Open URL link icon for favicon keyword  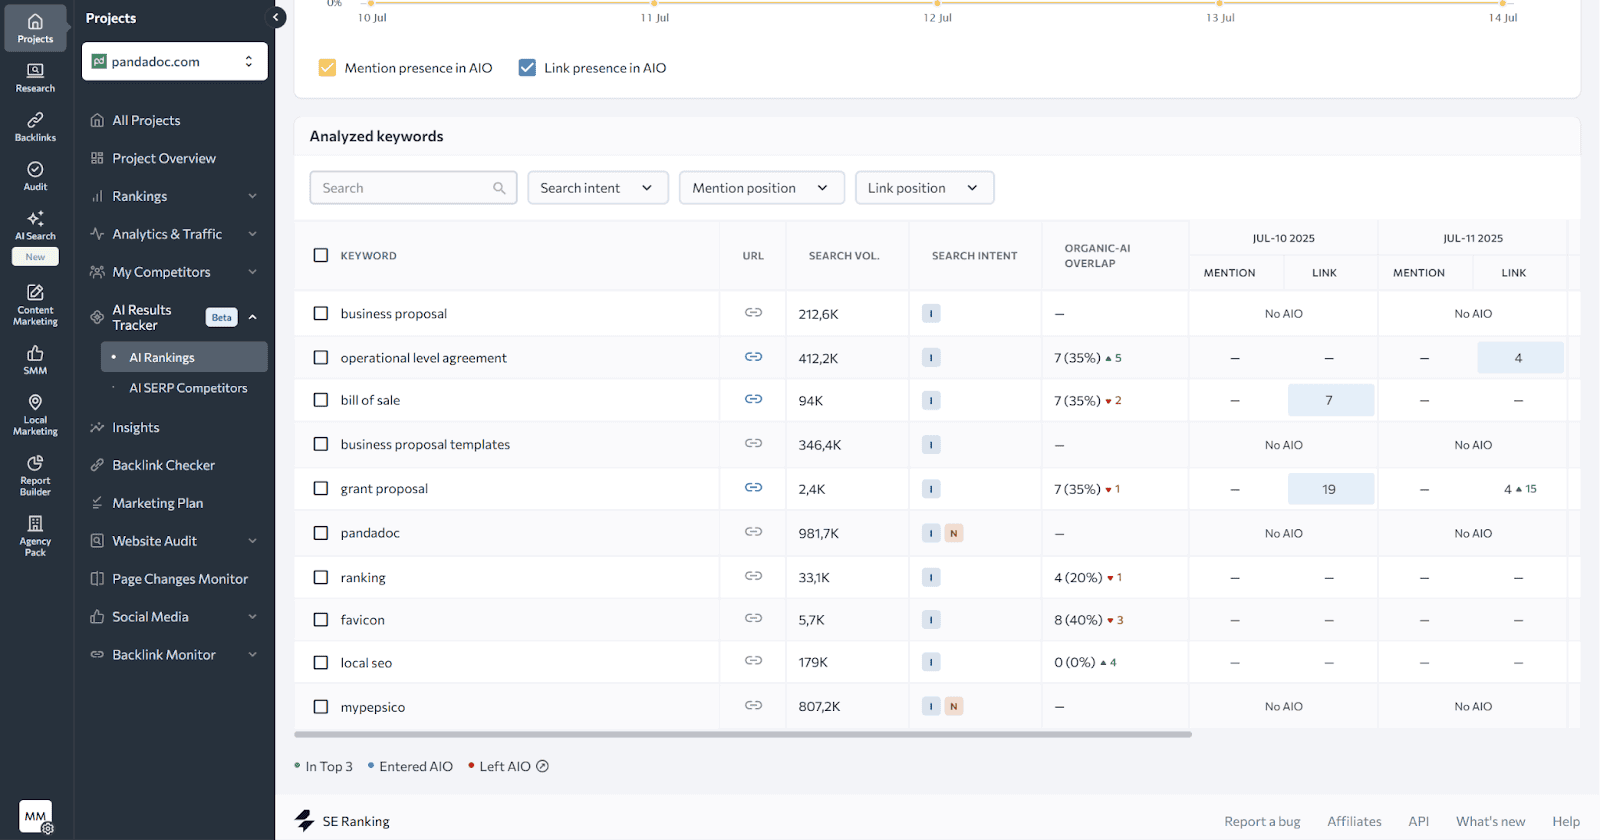[x=753, y=619]
